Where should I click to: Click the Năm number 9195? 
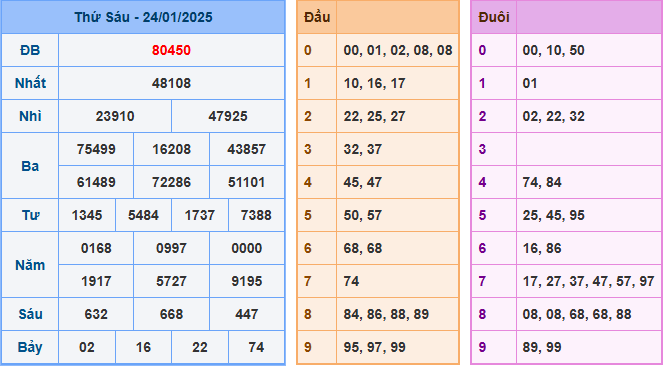(x=247, y=281)
